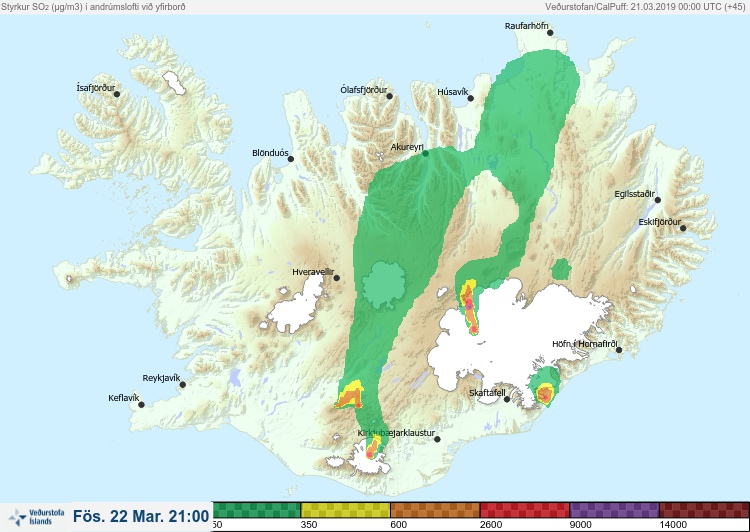The height and width of the screenshot is (532, 750).
Task: Click the dark red 14000 legend swatch
Action: coord(704,510)
